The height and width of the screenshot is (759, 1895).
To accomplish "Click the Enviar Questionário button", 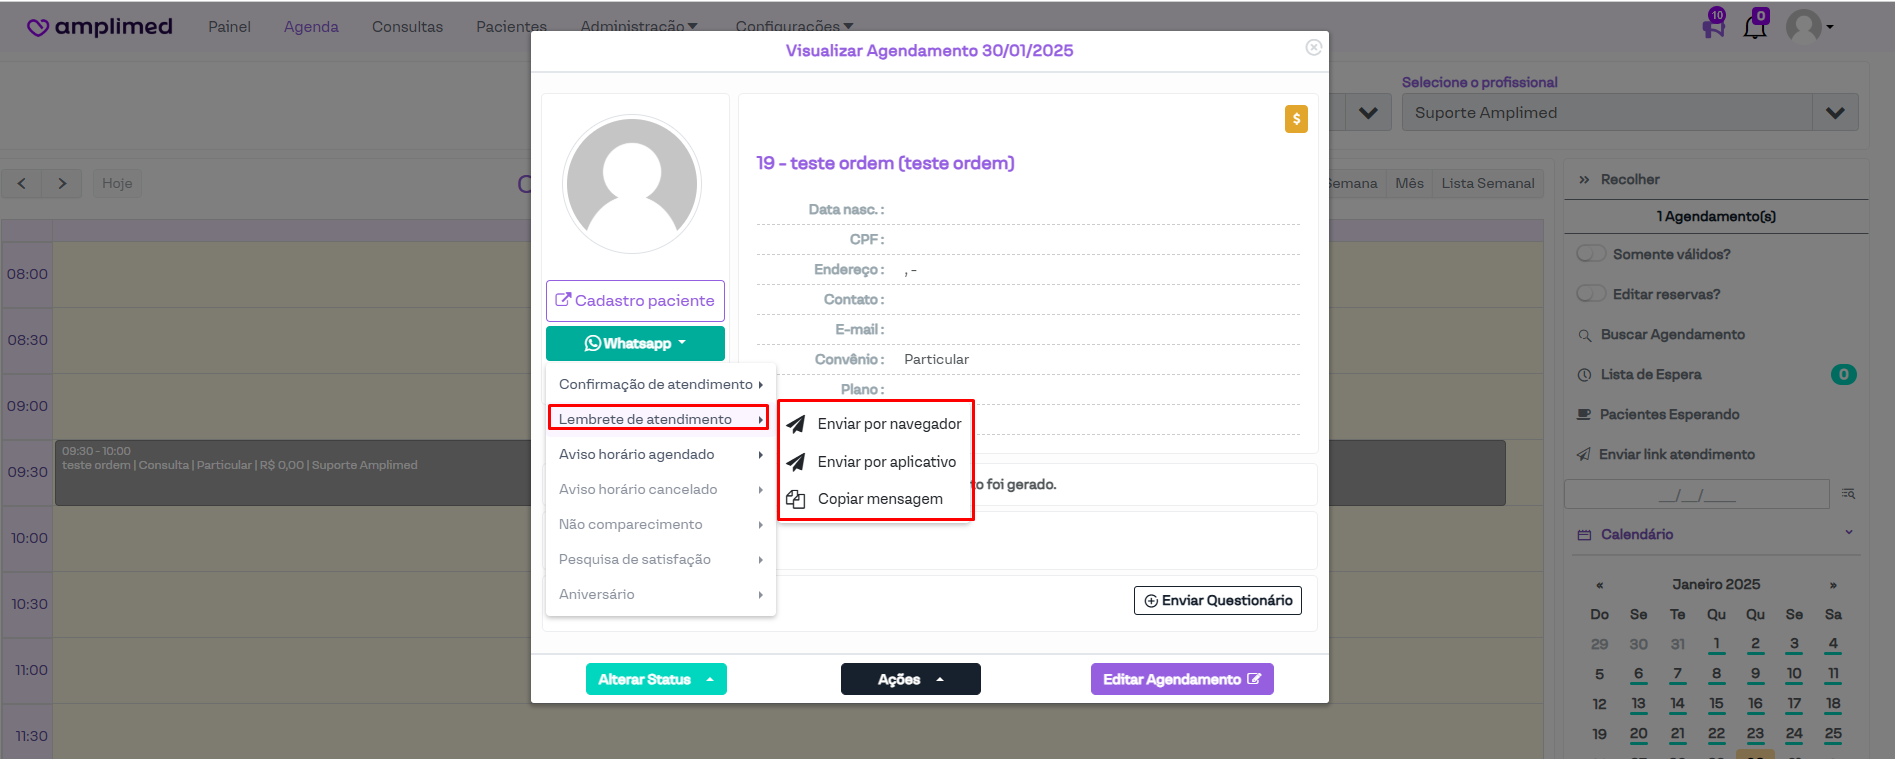I will pyautogui.click(x=1217, y=600).
